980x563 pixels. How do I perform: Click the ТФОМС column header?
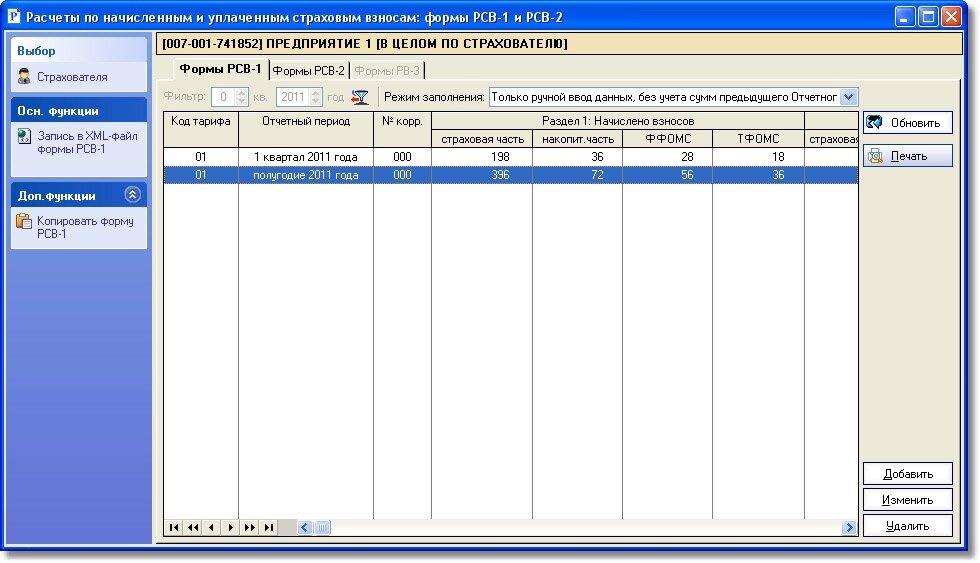pos(758,139)
